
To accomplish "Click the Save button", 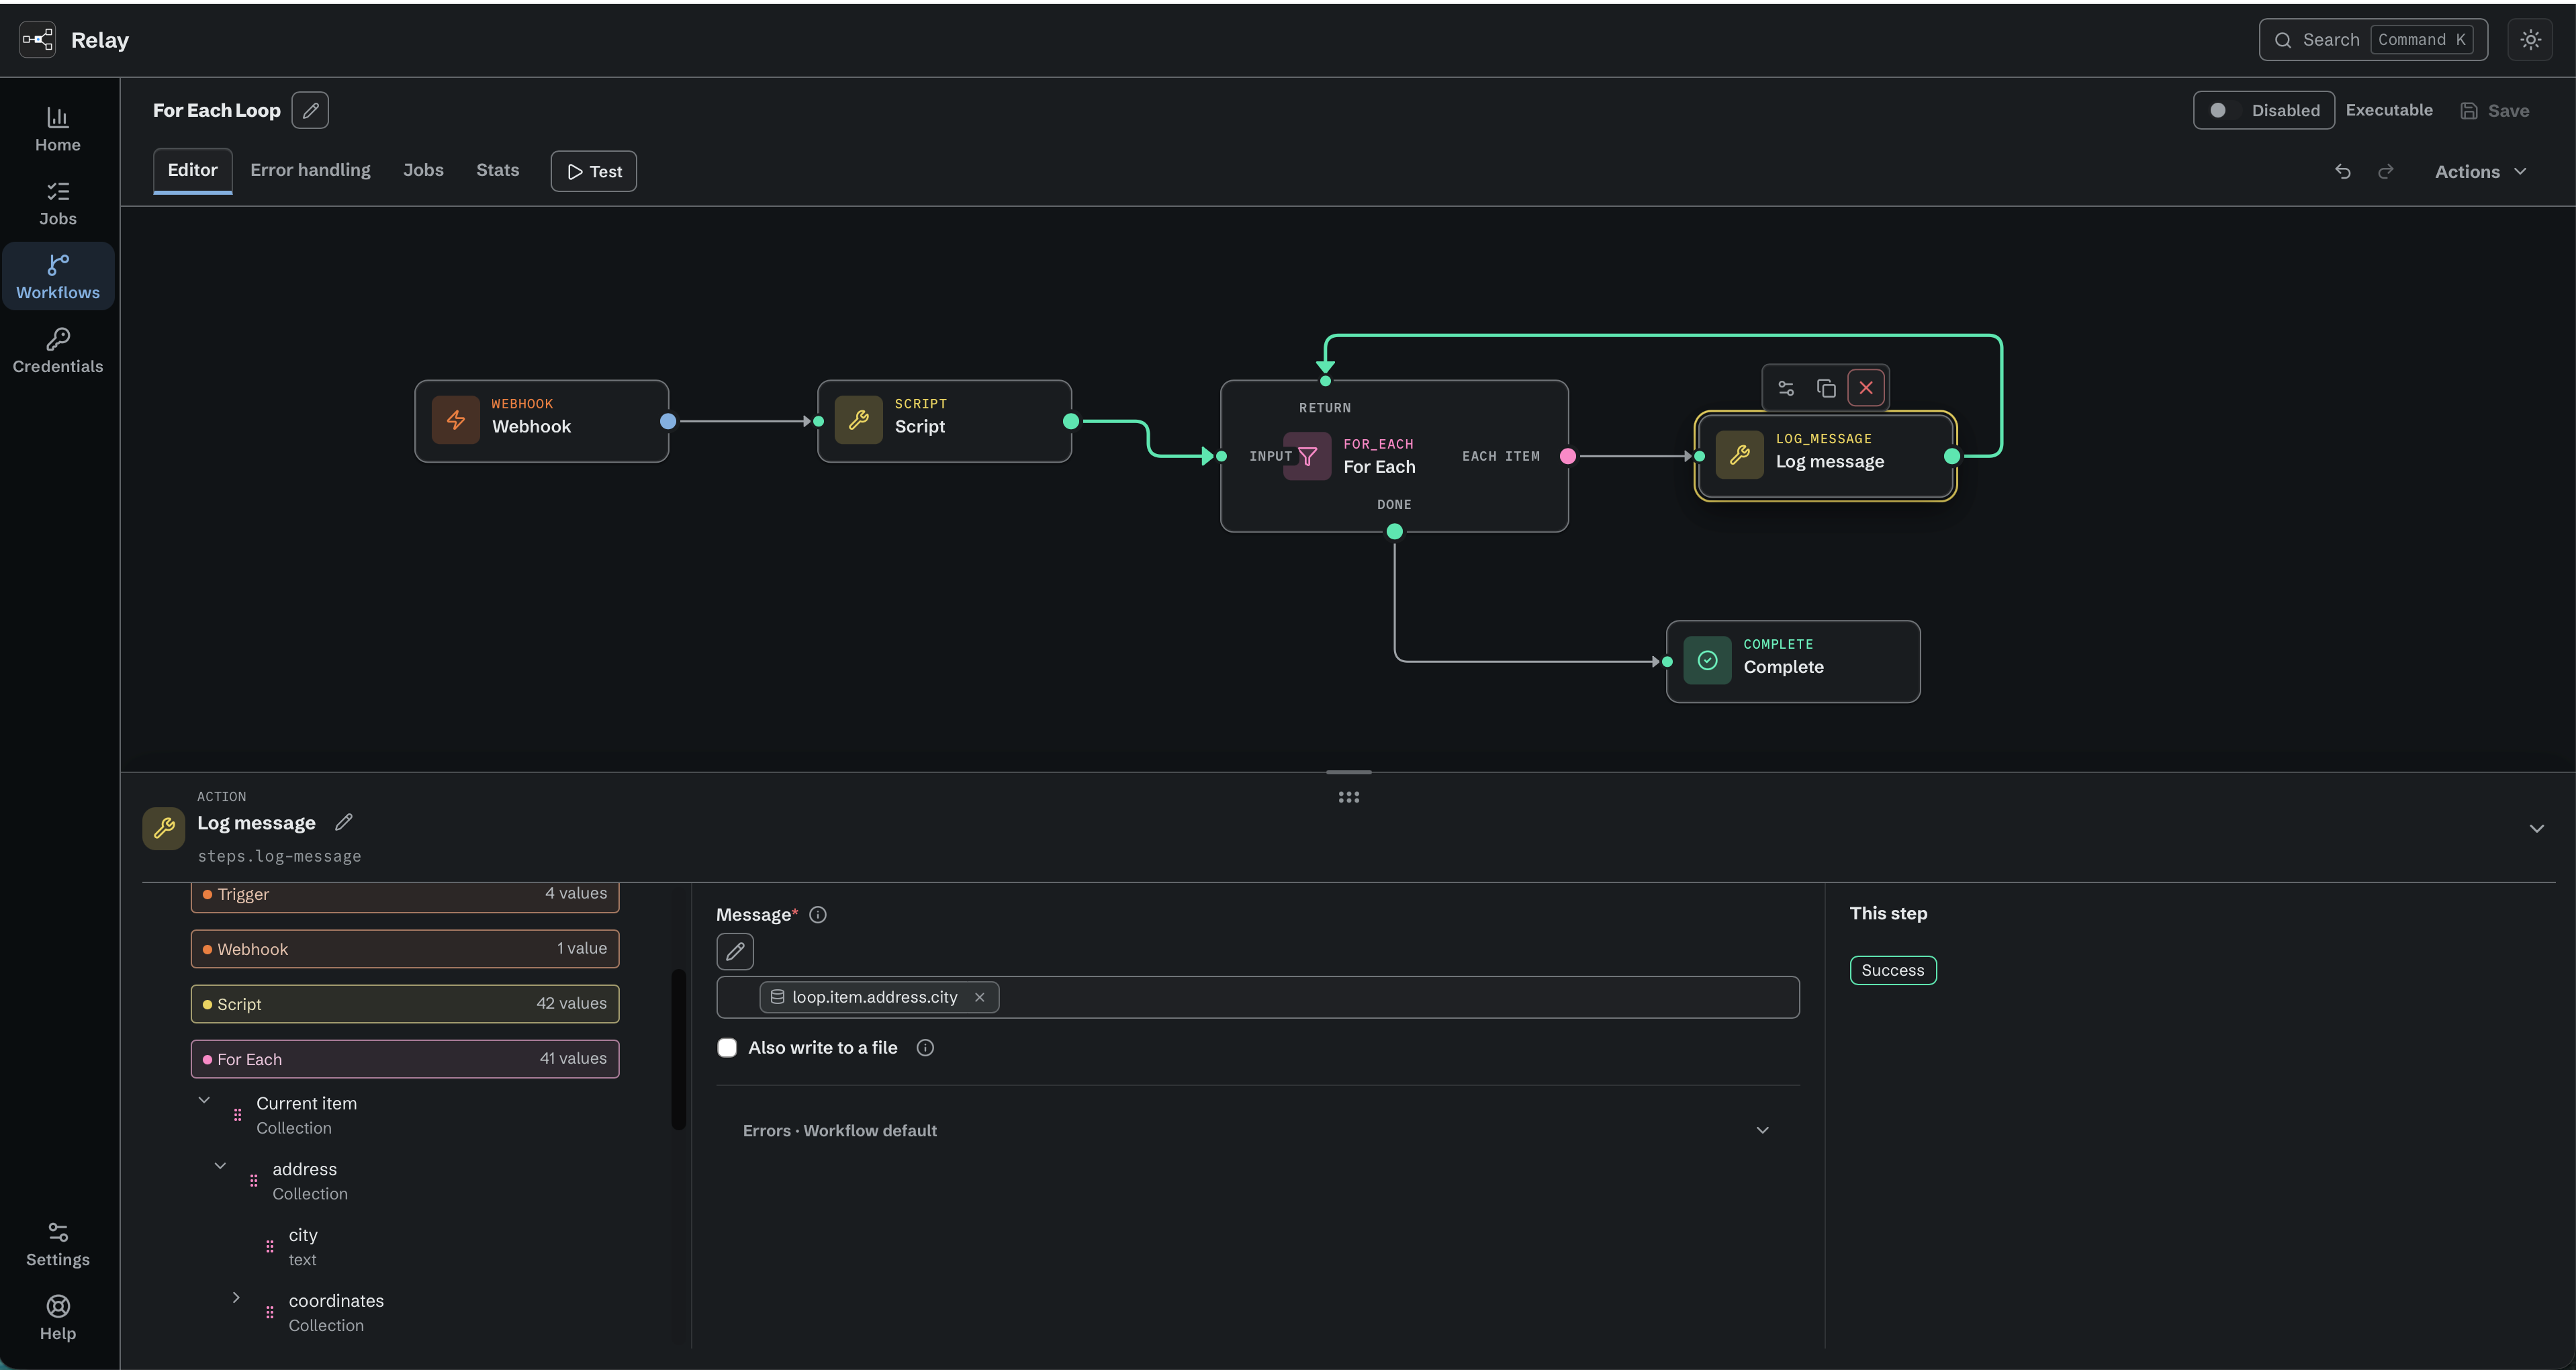I will 2495,110.
